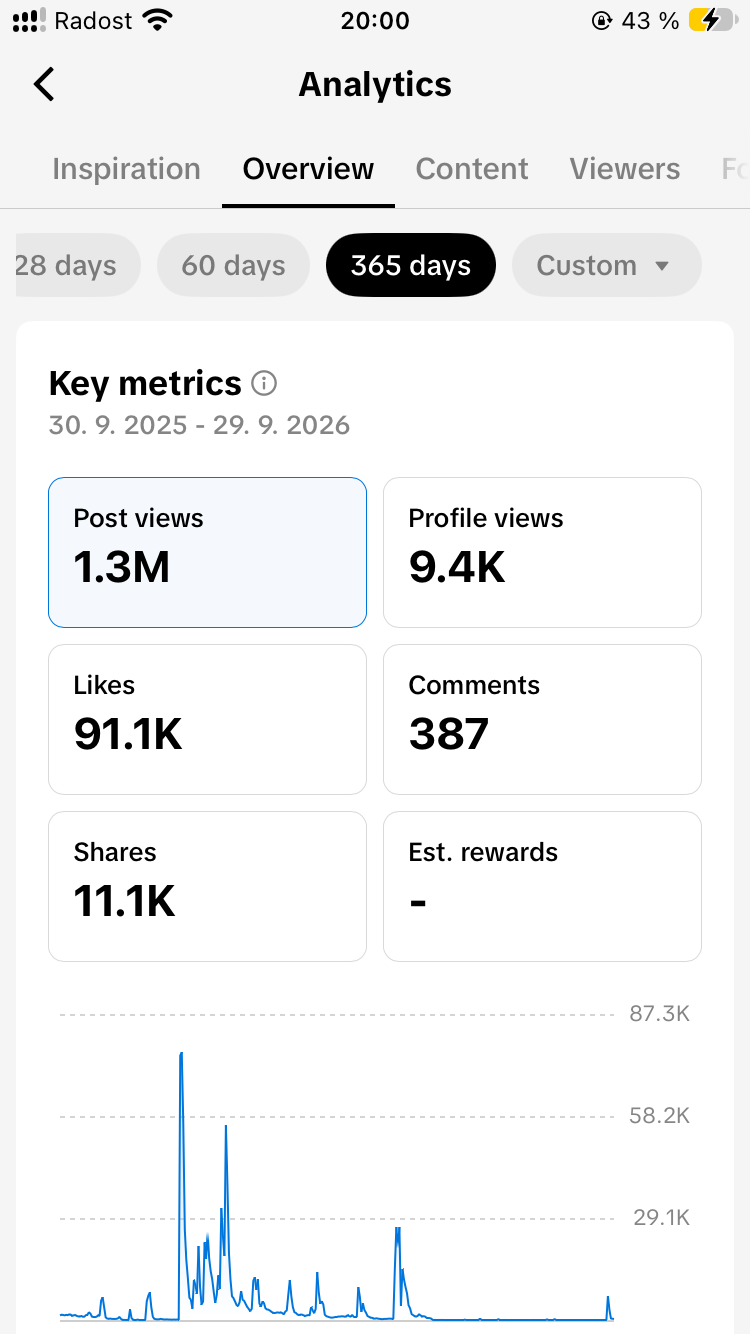The image size is (750, 1334).
Task: Click the Custom dropdown arrow
Action: 661,266
